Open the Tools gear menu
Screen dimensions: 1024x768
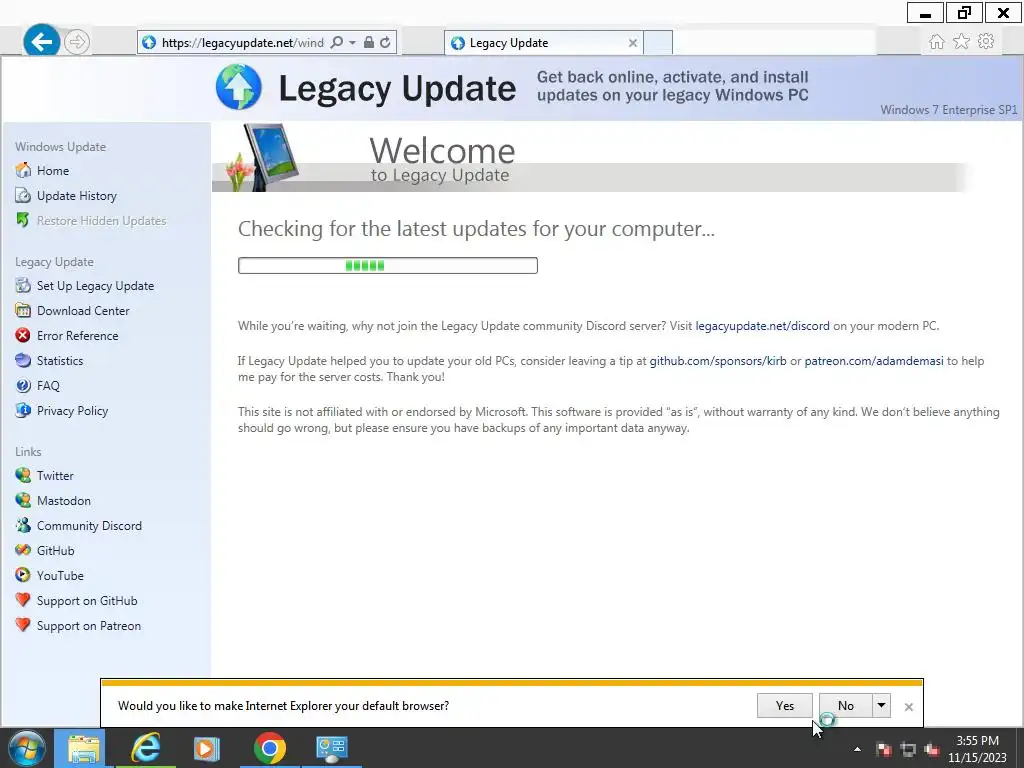pos(986,41)
